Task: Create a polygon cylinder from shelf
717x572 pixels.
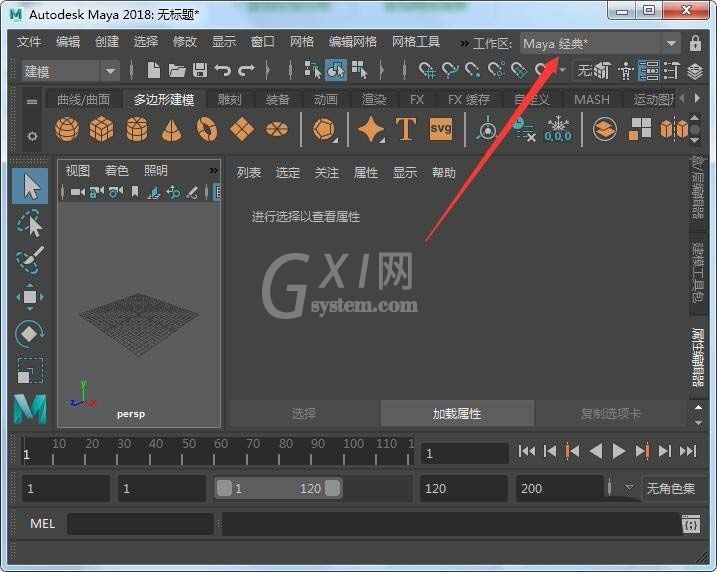Action: click(137, 129)
